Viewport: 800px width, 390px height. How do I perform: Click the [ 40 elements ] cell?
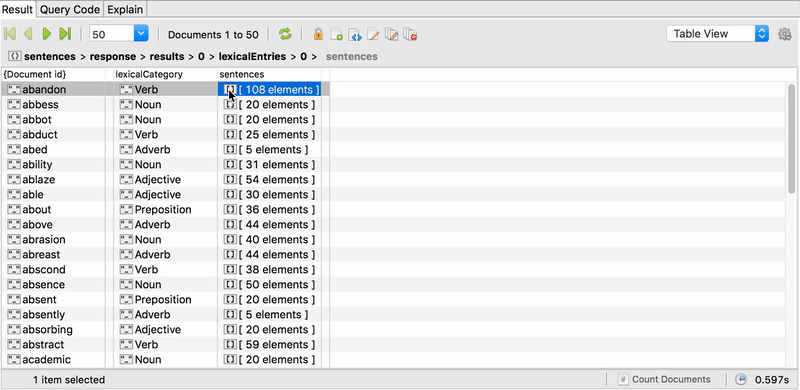tap(269, 239)
